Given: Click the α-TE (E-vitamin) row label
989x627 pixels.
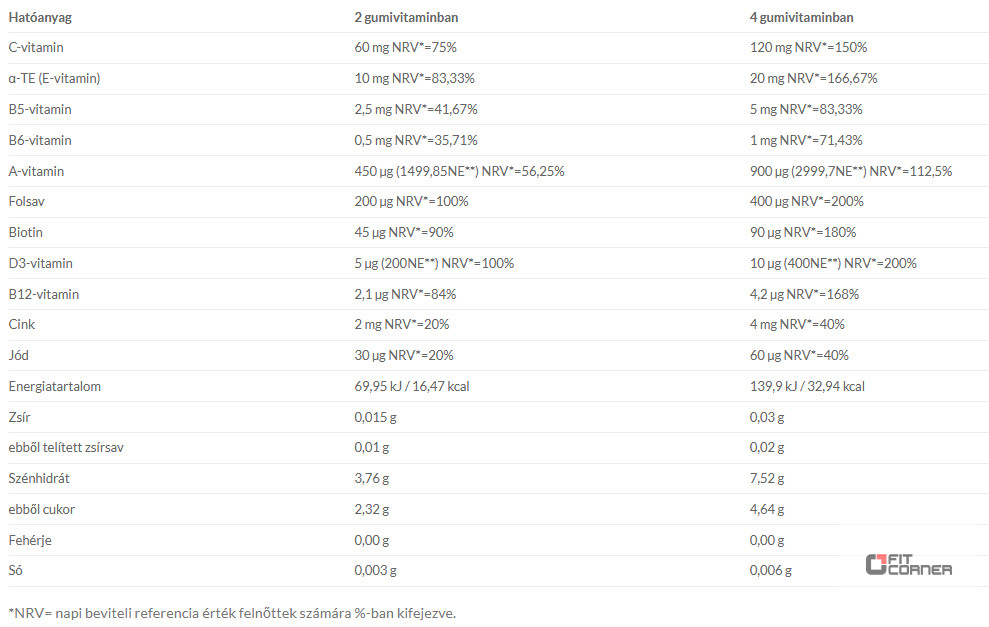Looking at the screenshot, I should [54, 78].
